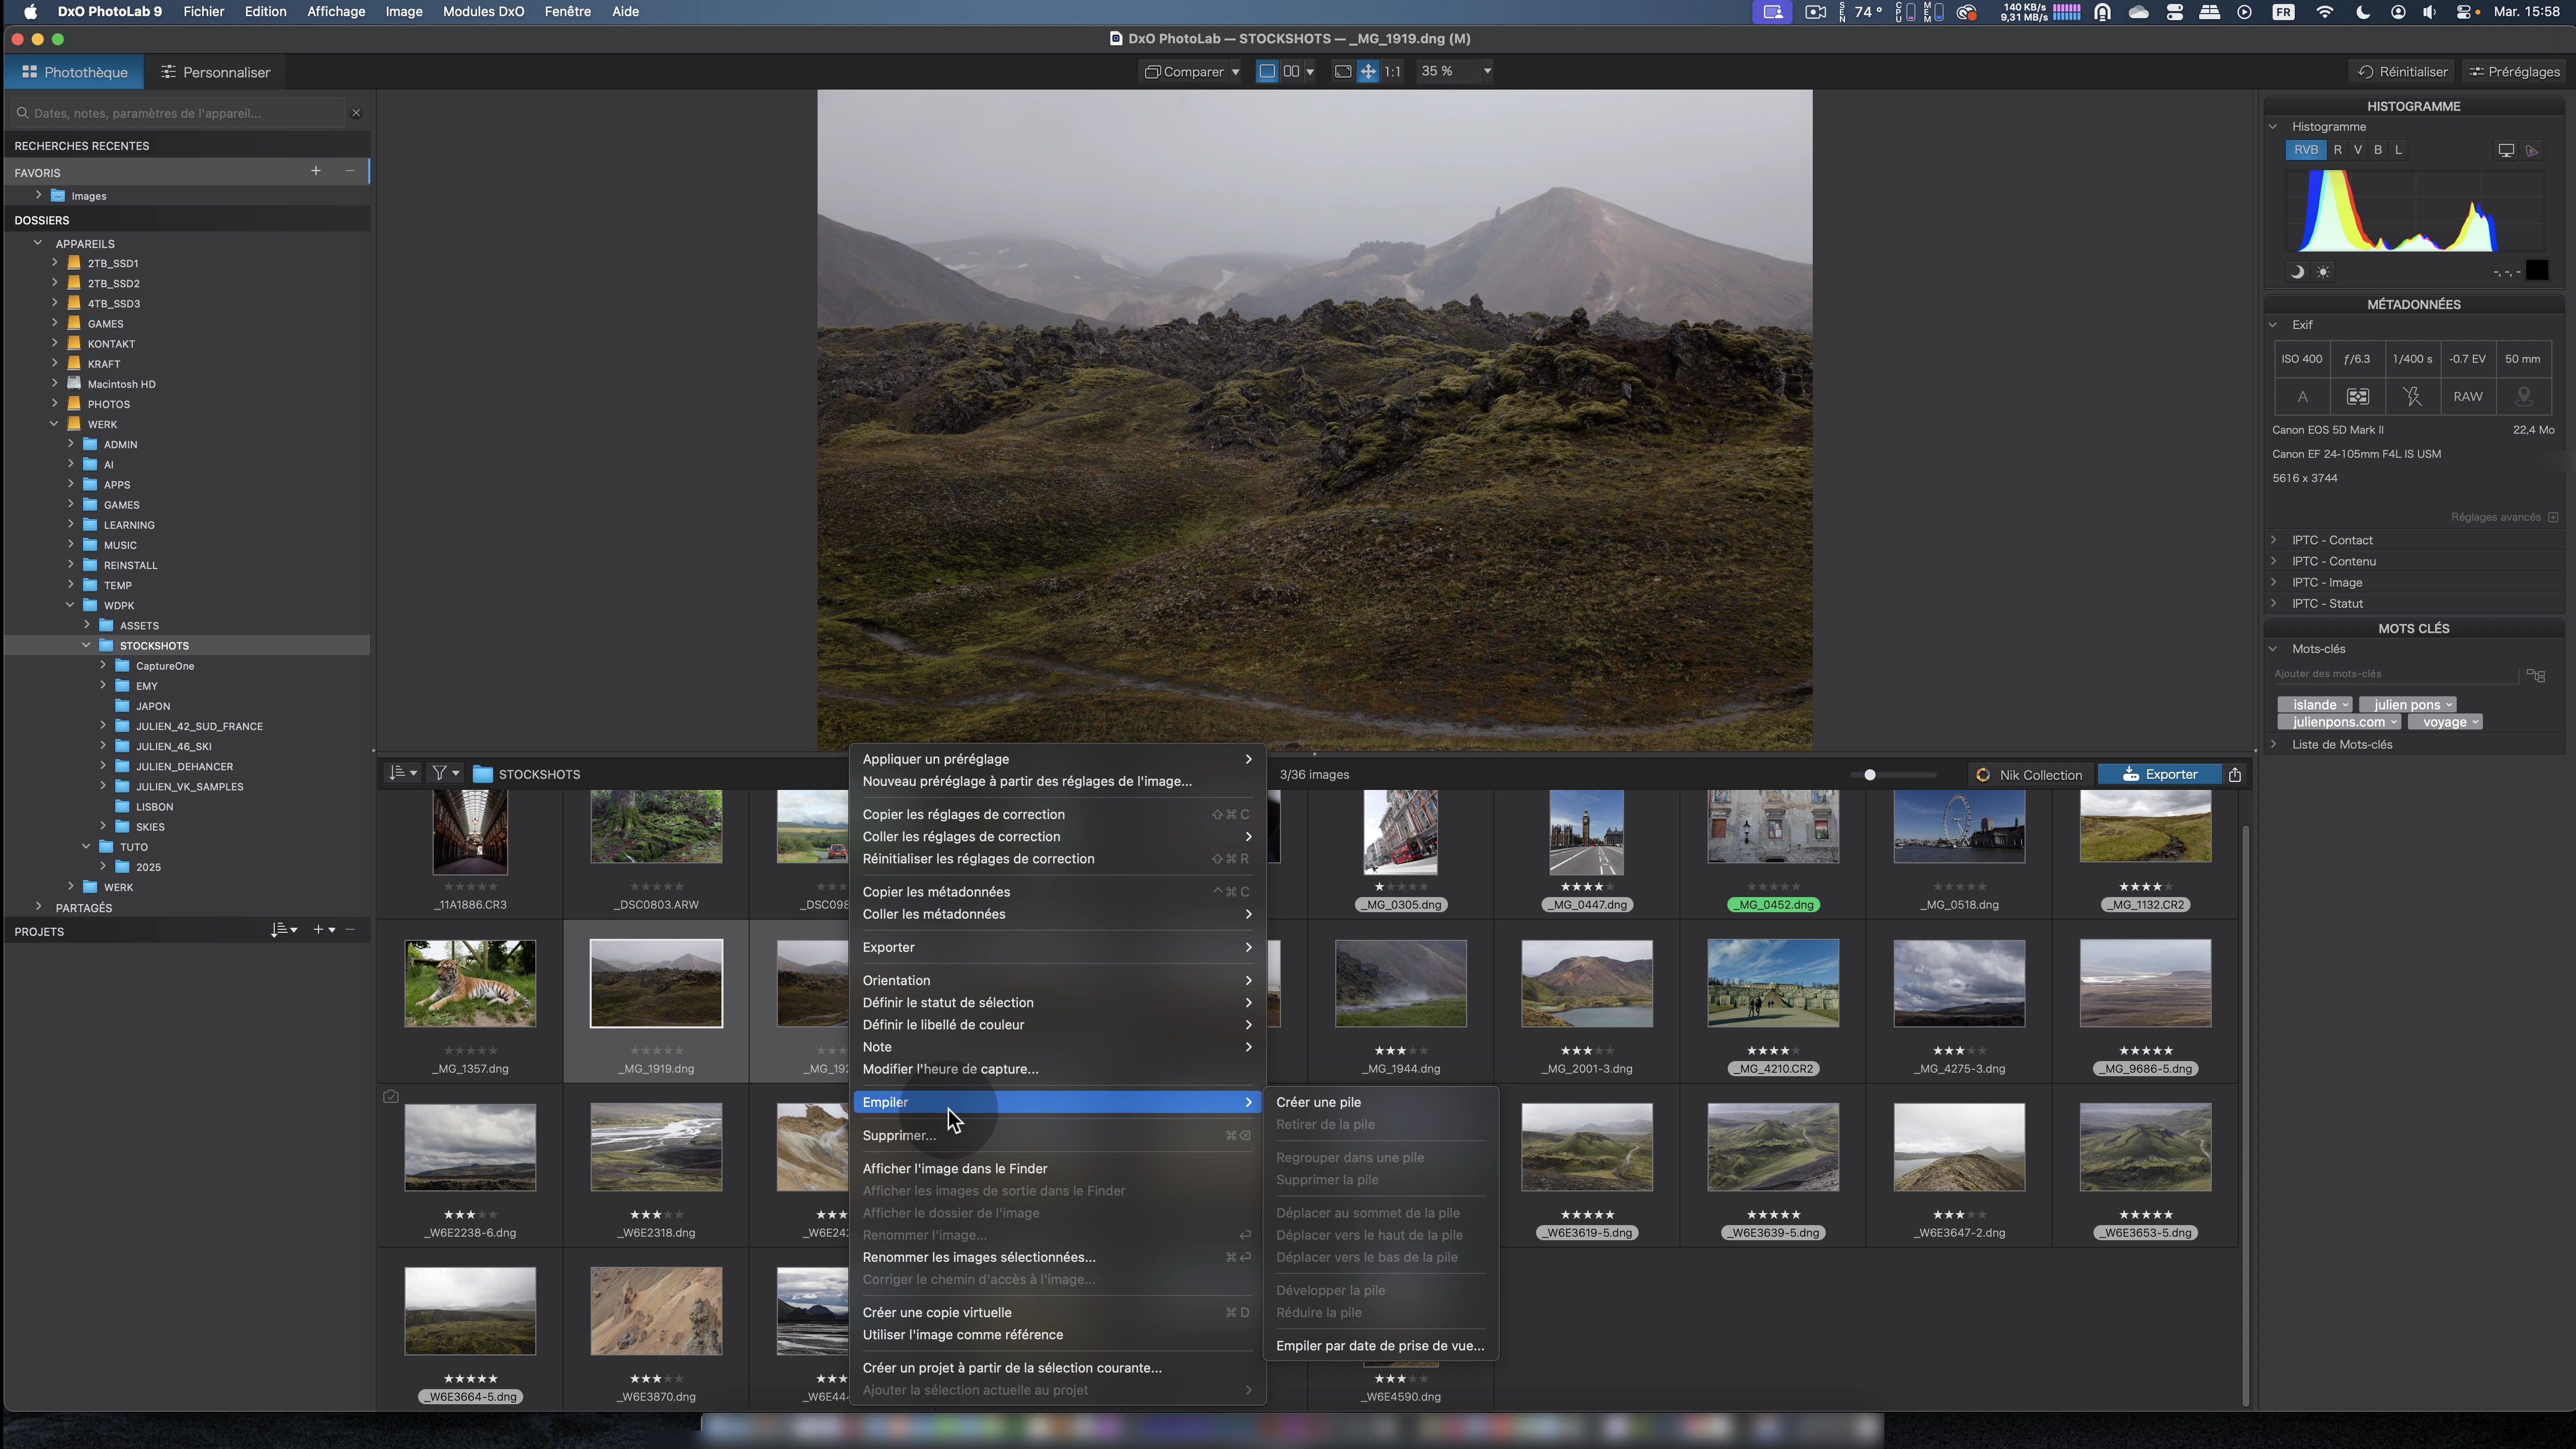This screenshot has width=2576, height=1449.
Task: Expand IPTC - Contenu section
Action: (x=2273, y=561)
